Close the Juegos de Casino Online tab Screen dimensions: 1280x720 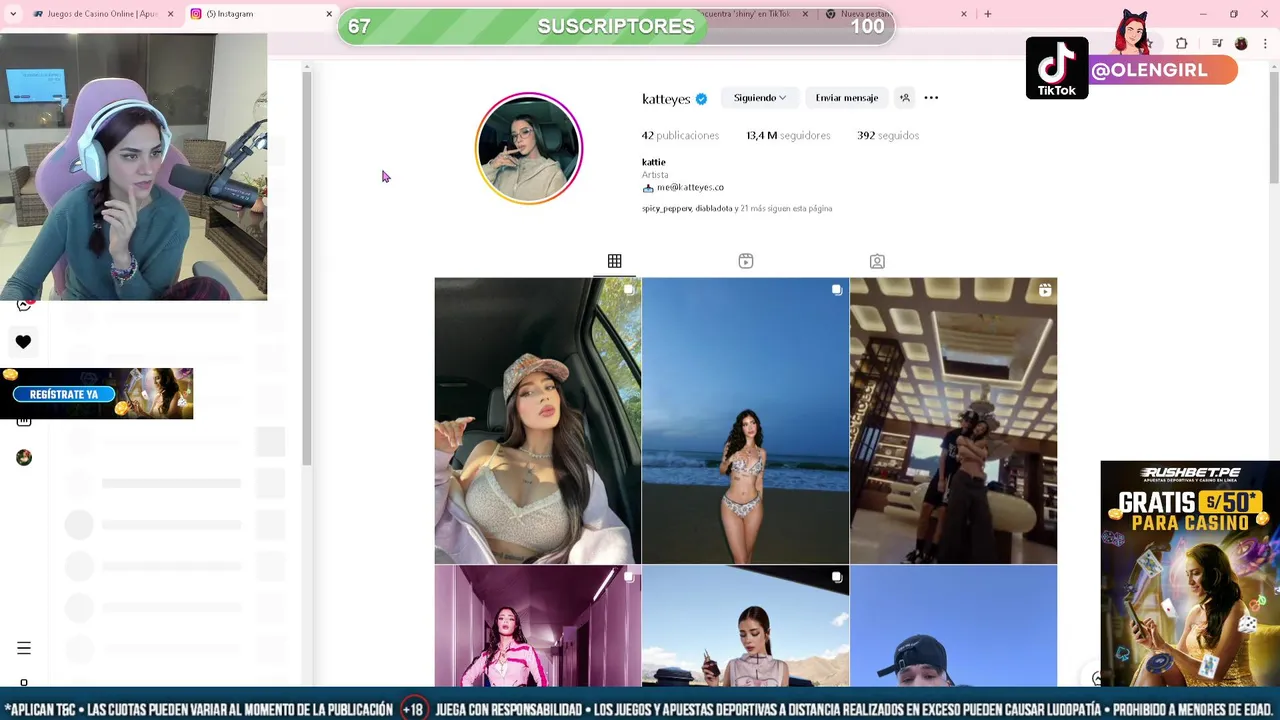[170, 14]
